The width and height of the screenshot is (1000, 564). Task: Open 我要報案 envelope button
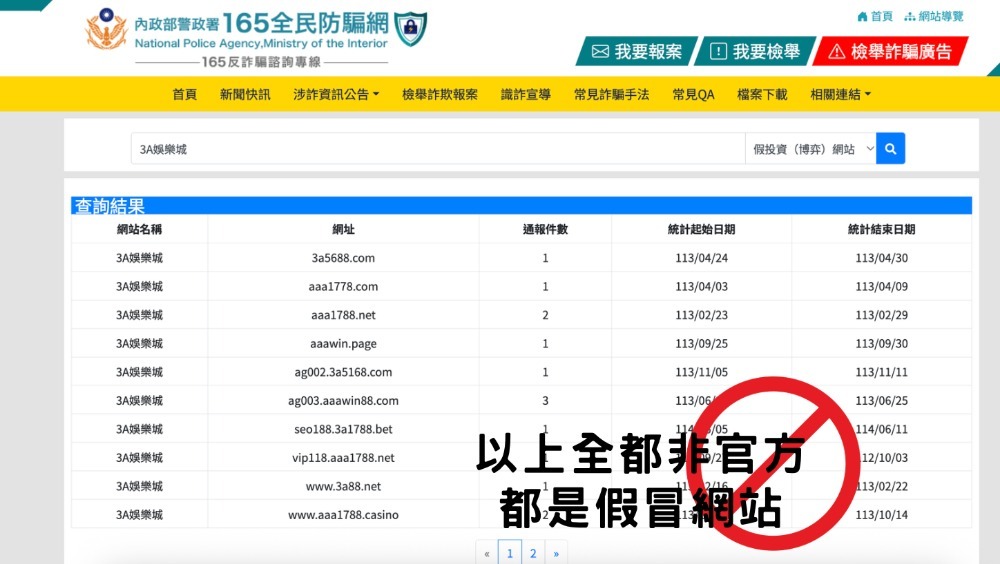point(637,51)
